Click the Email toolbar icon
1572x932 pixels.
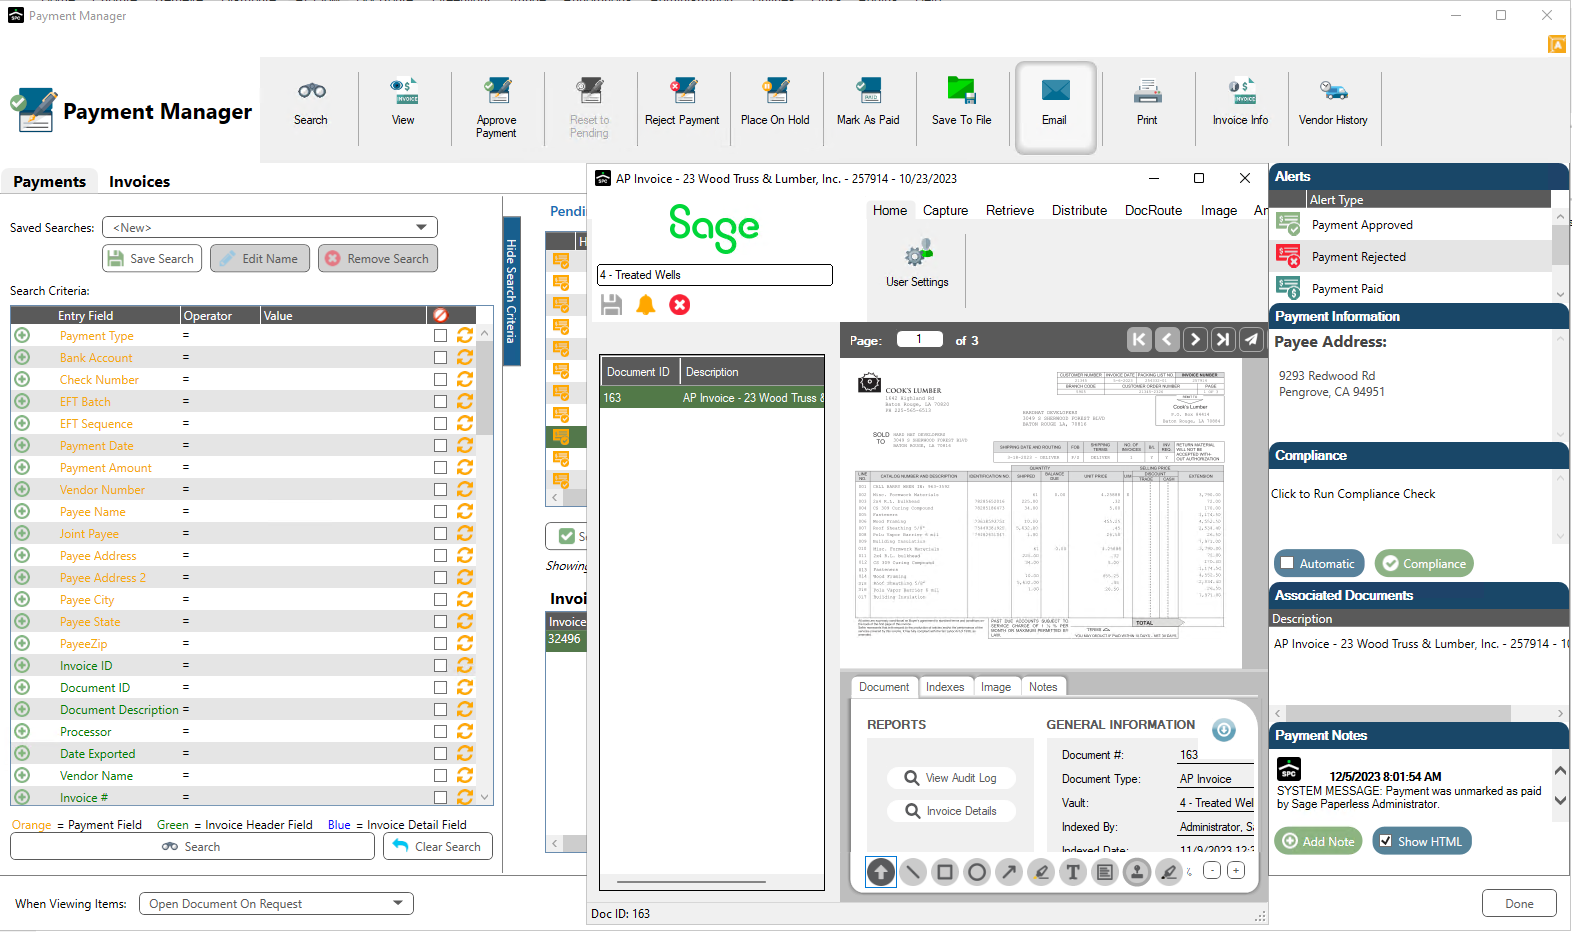(x=1055, y=107)
